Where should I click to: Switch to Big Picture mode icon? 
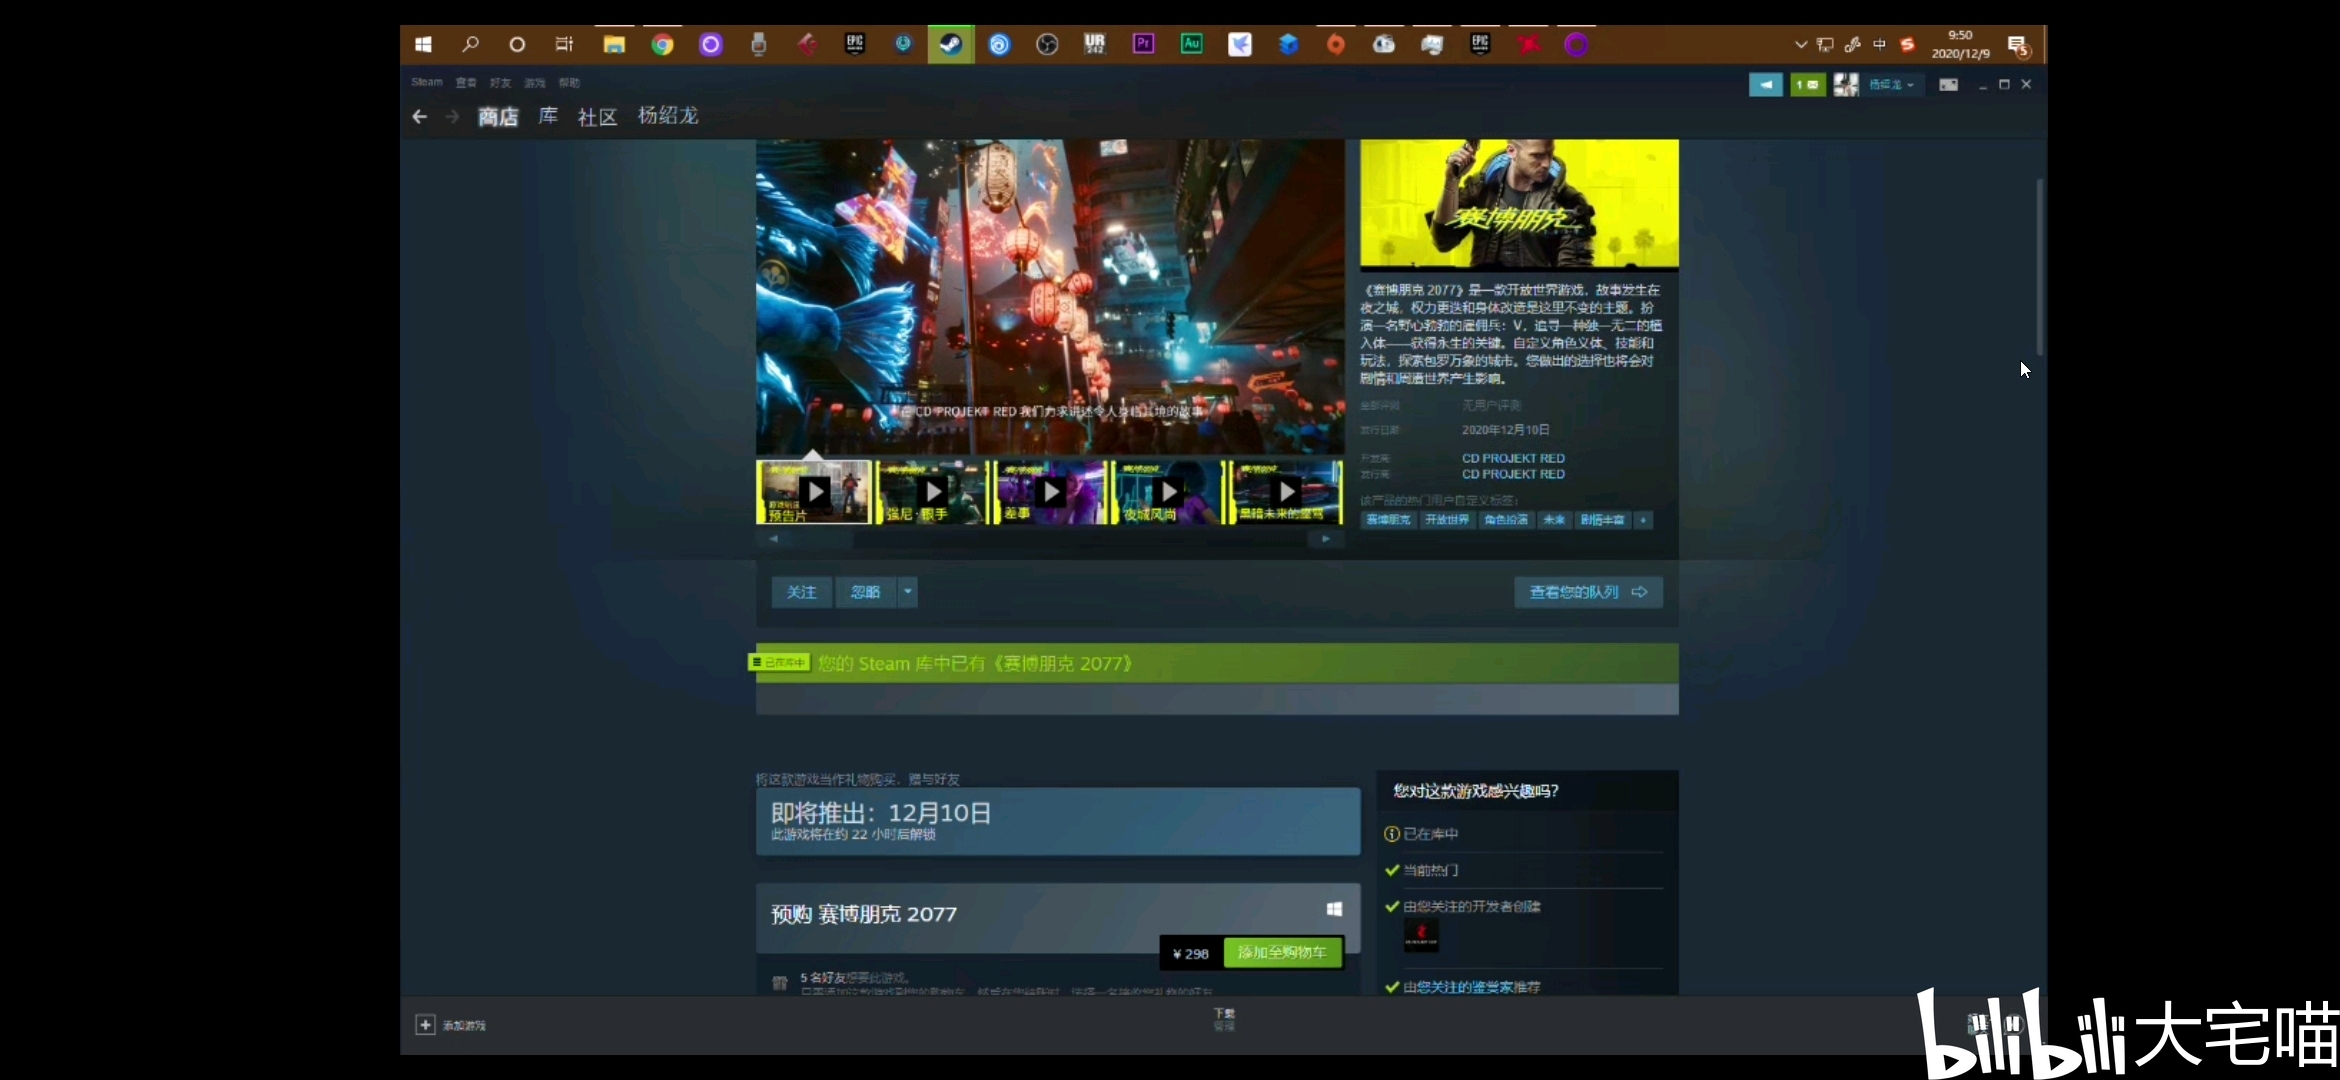tap(1948, 85)
